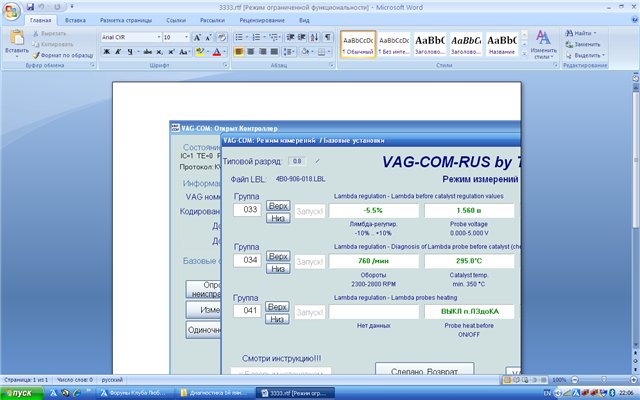Screen dimensions: 640x400
Task: Toggle align text left
Action: [239, 52]
